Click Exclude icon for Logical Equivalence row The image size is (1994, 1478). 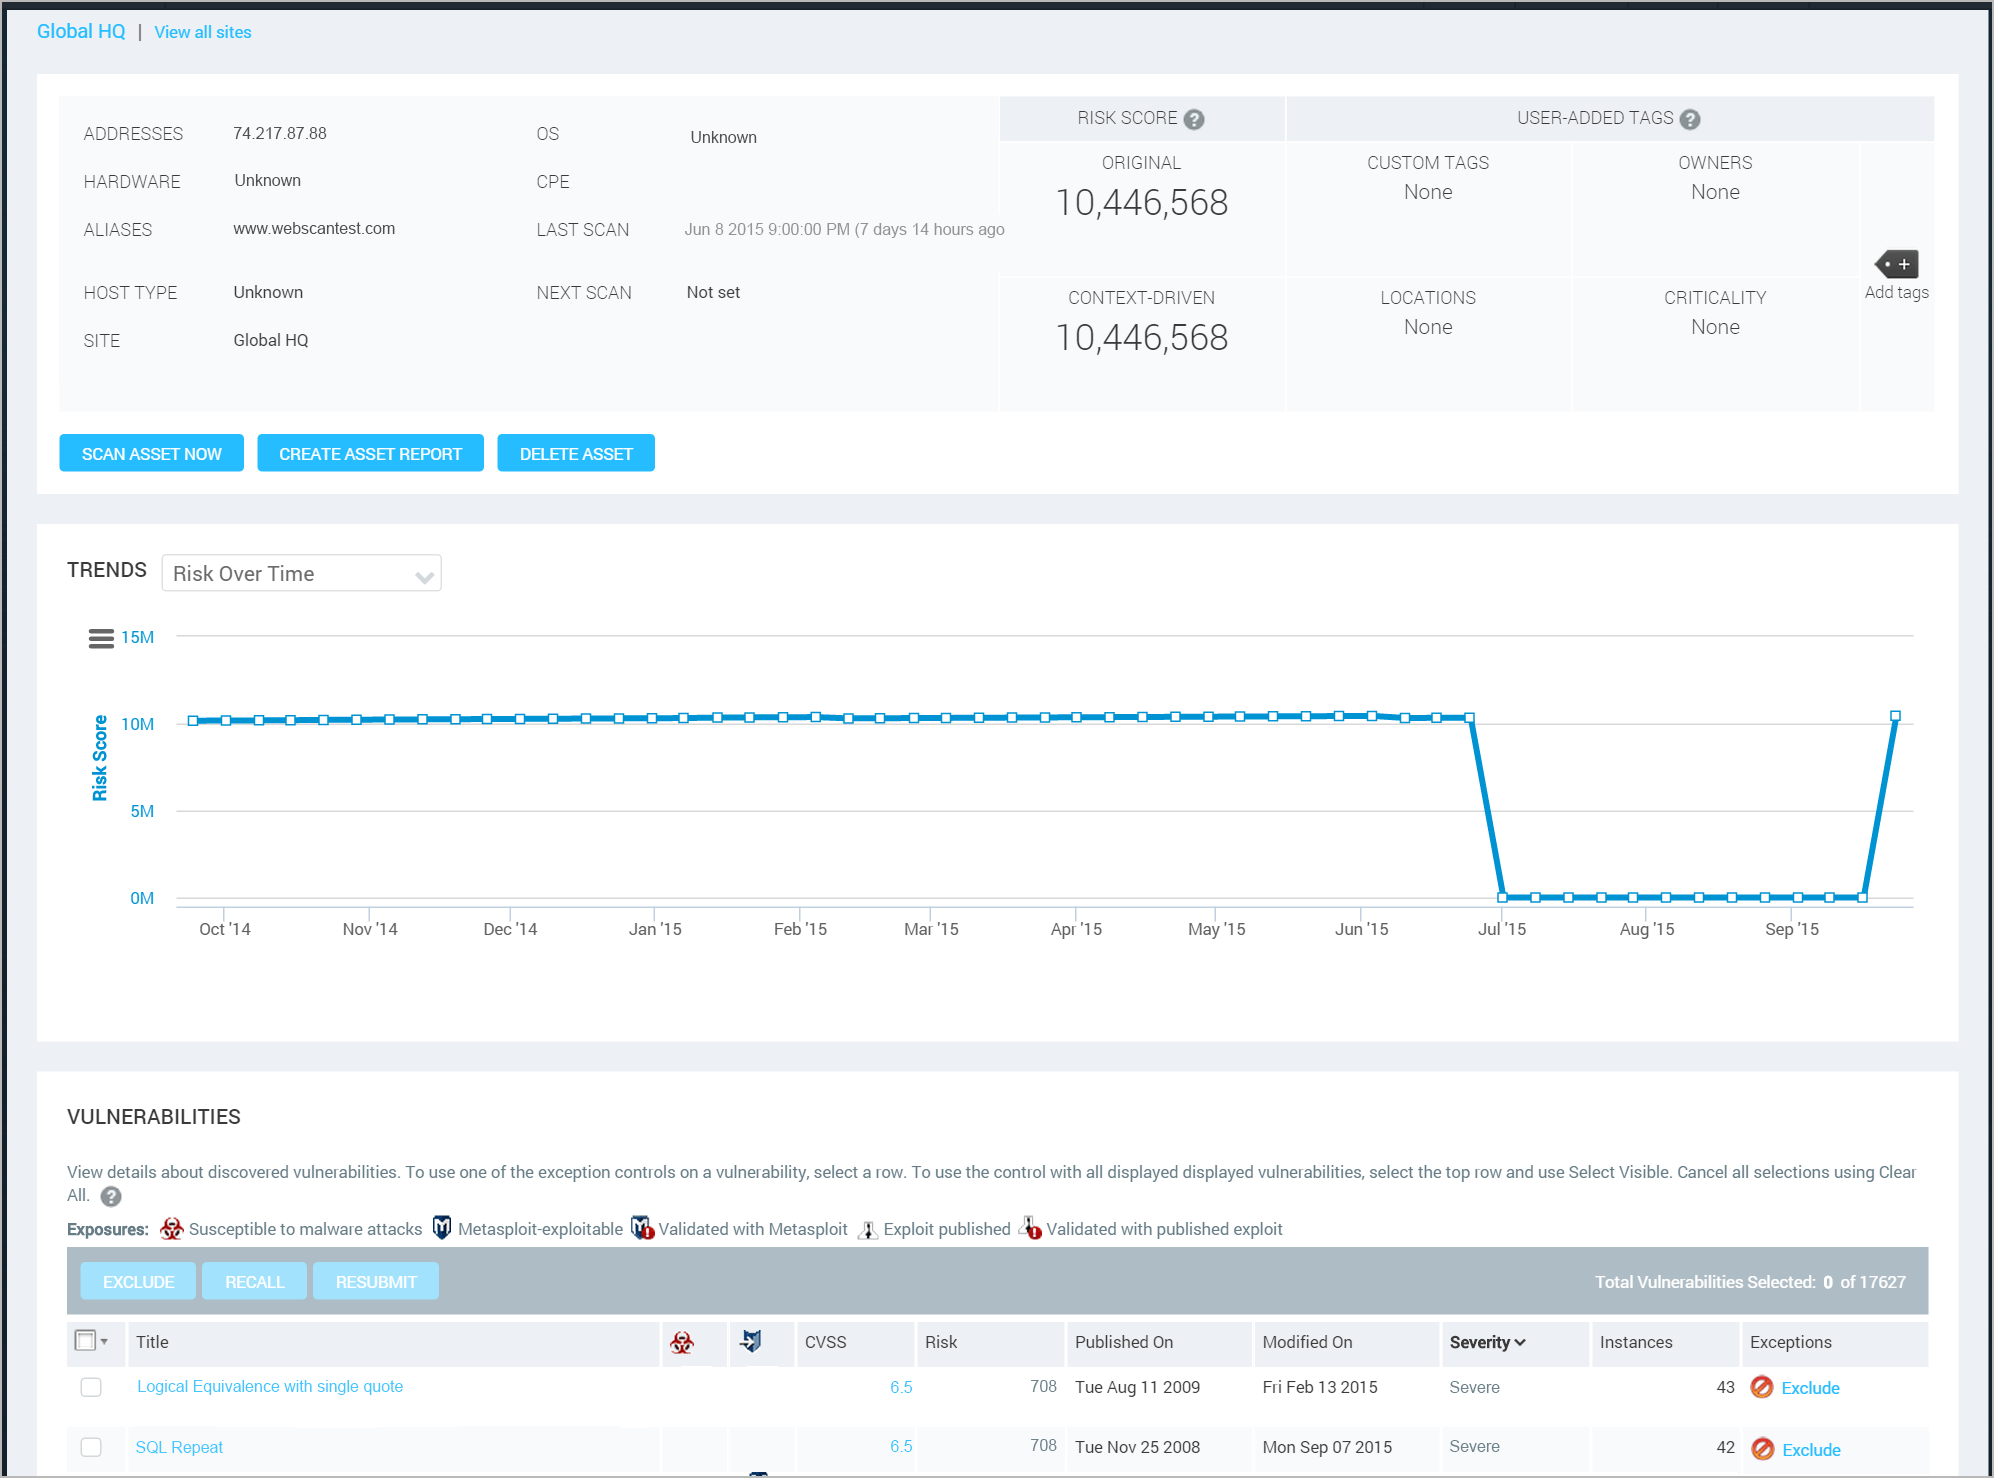pos(1762,1387)
